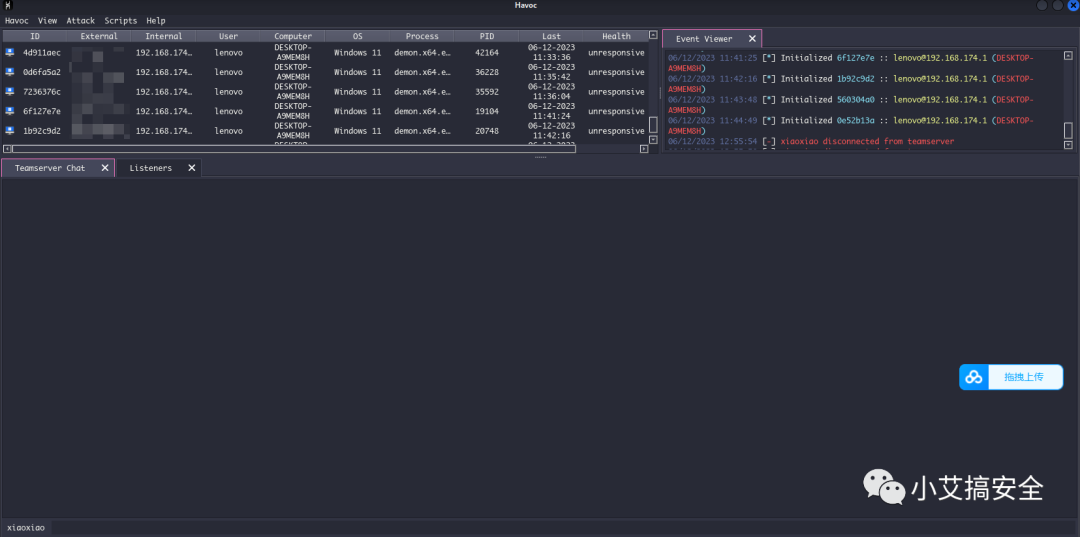Click the 11:42:16 Initialized 1b92c9d2 log entry
The width and height of the screenshot is (1080, 537).
point(851,84)
